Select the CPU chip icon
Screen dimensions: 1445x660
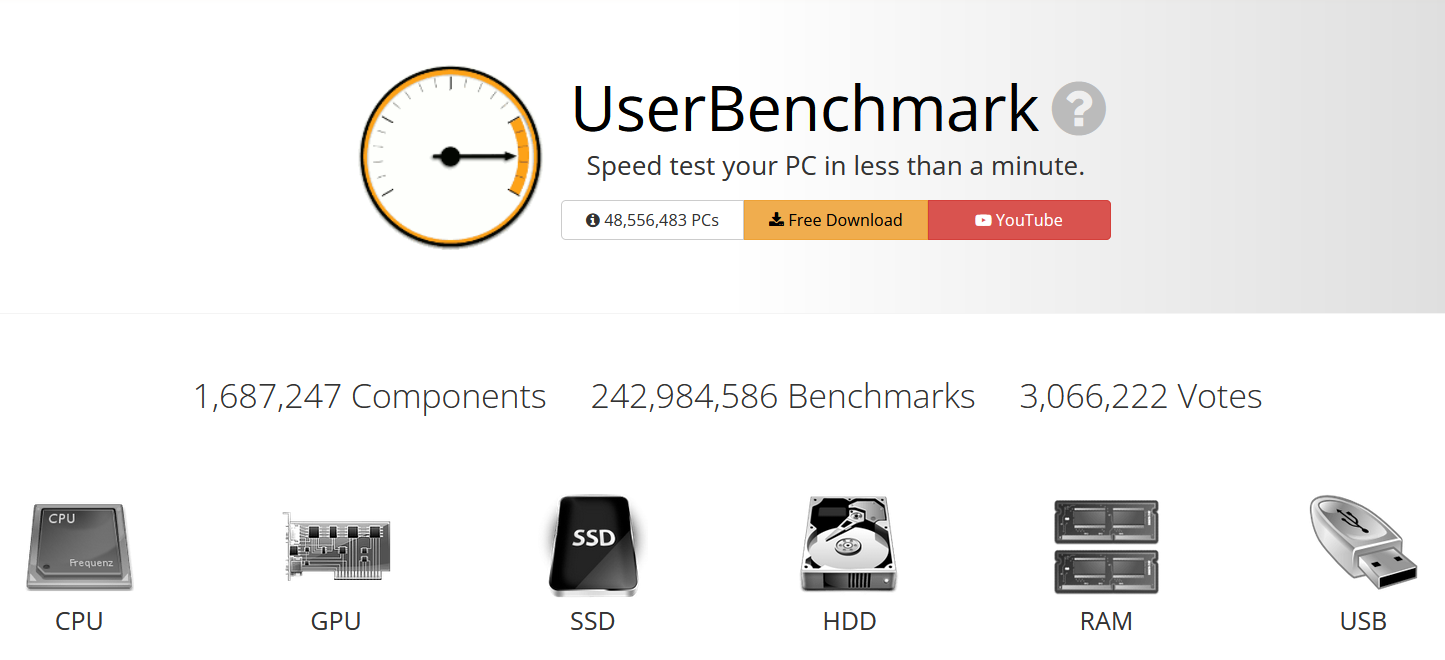79,547
